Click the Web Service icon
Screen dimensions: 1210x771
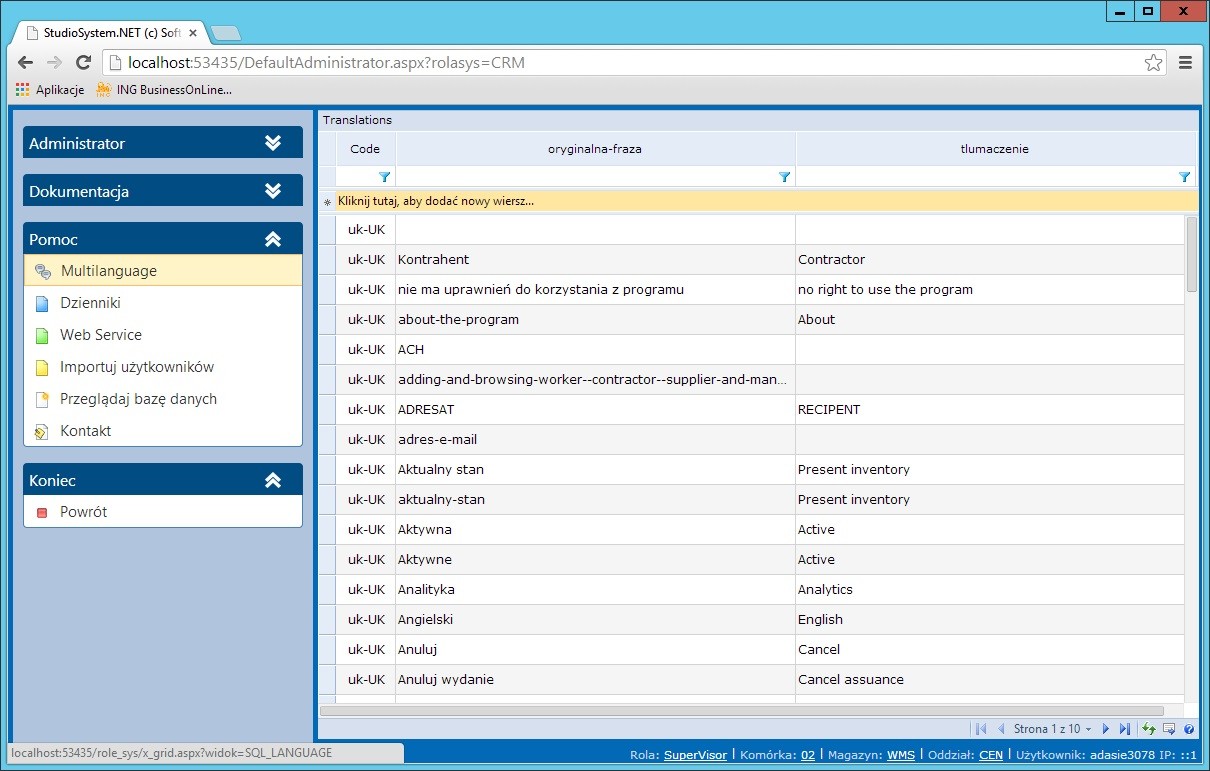(42, 334)
